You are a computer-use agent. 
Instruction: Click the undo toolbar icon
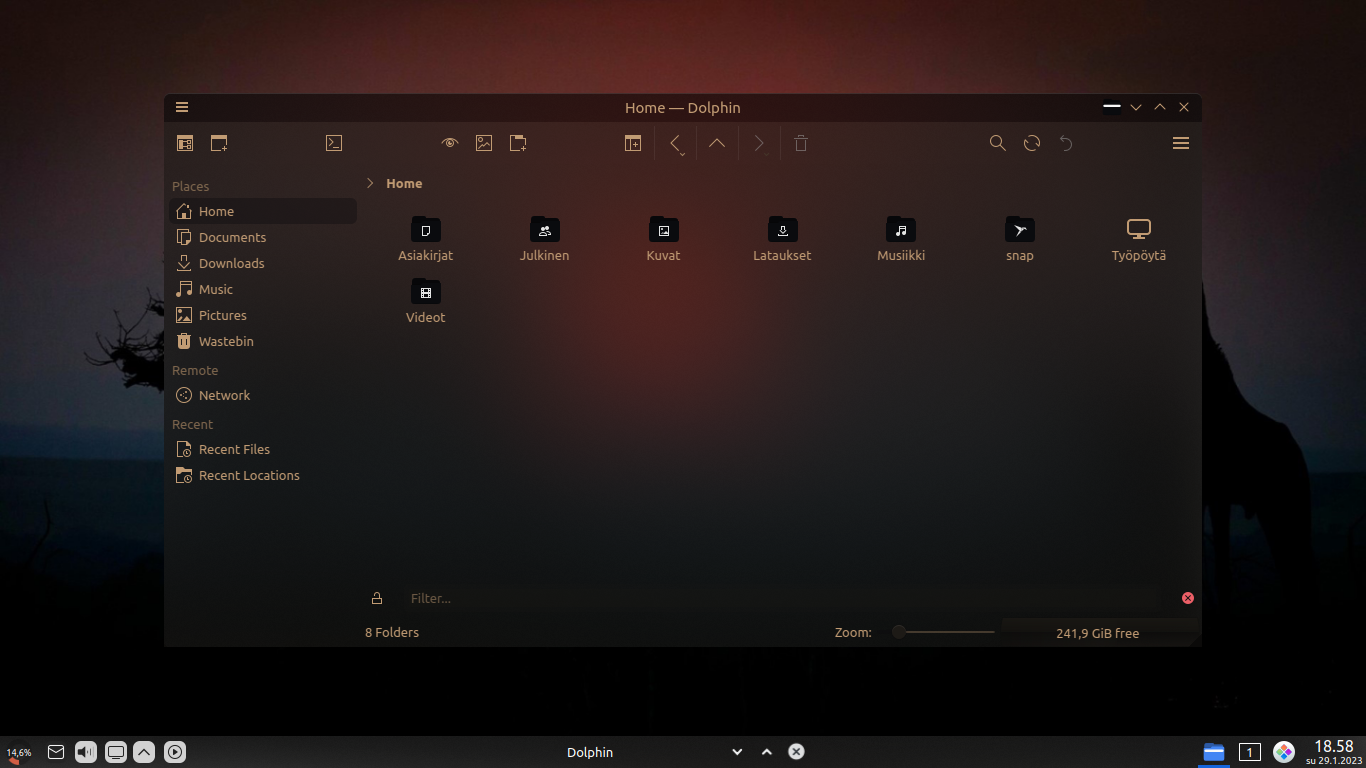[x=1066, y=143]
